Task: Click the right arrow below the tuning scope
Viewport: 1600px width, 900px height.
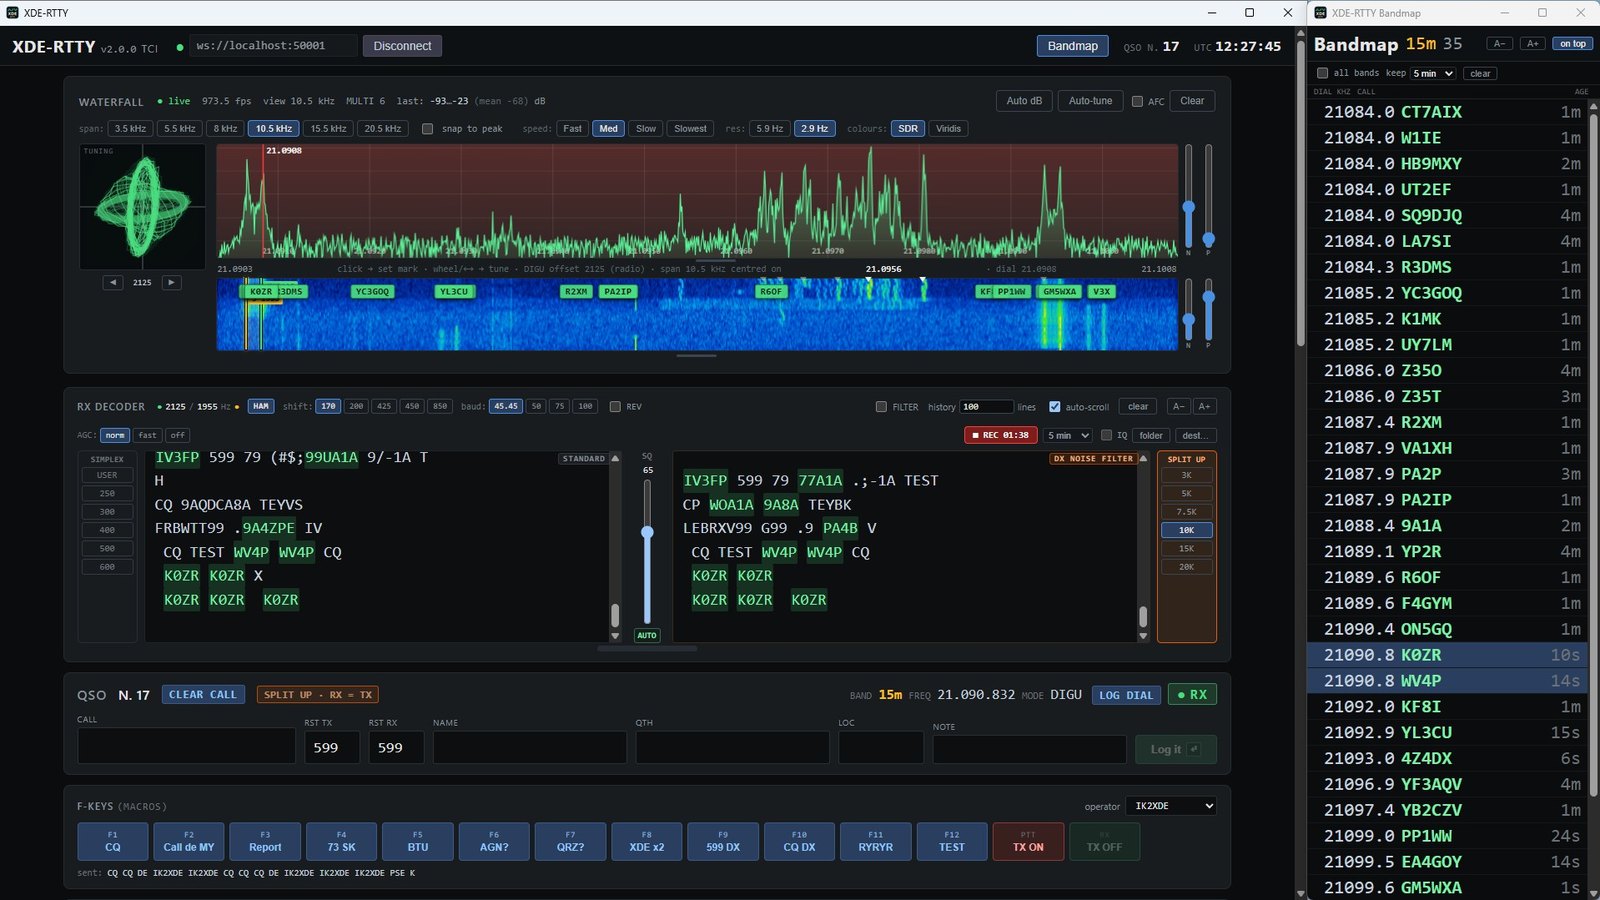Action: [x=171, y=283]
